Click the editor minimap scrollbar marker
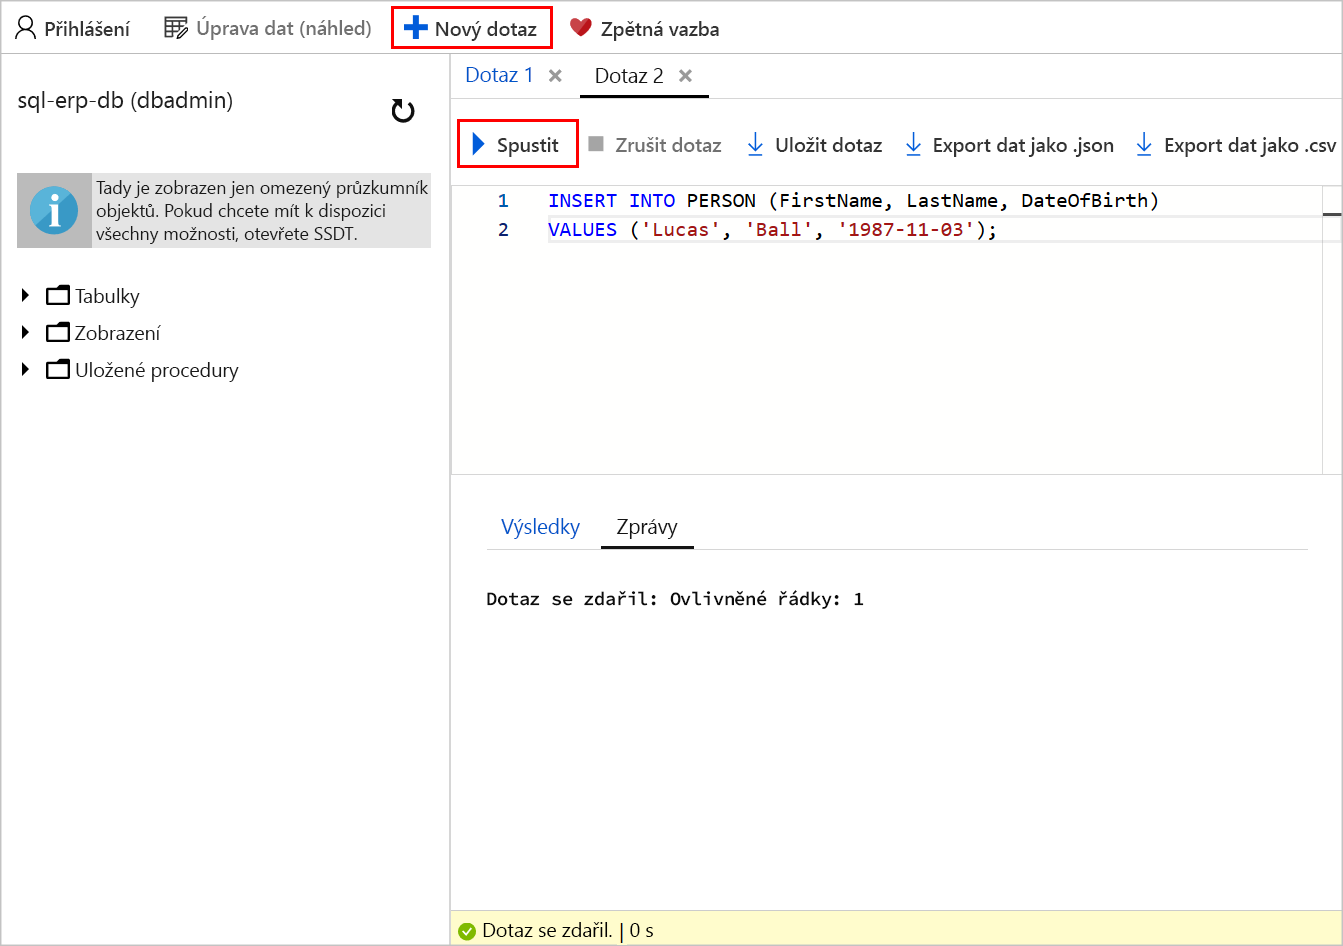The width and height of the screenshot is (1343, 946). pyautogui.click(x=1331, y=214)
